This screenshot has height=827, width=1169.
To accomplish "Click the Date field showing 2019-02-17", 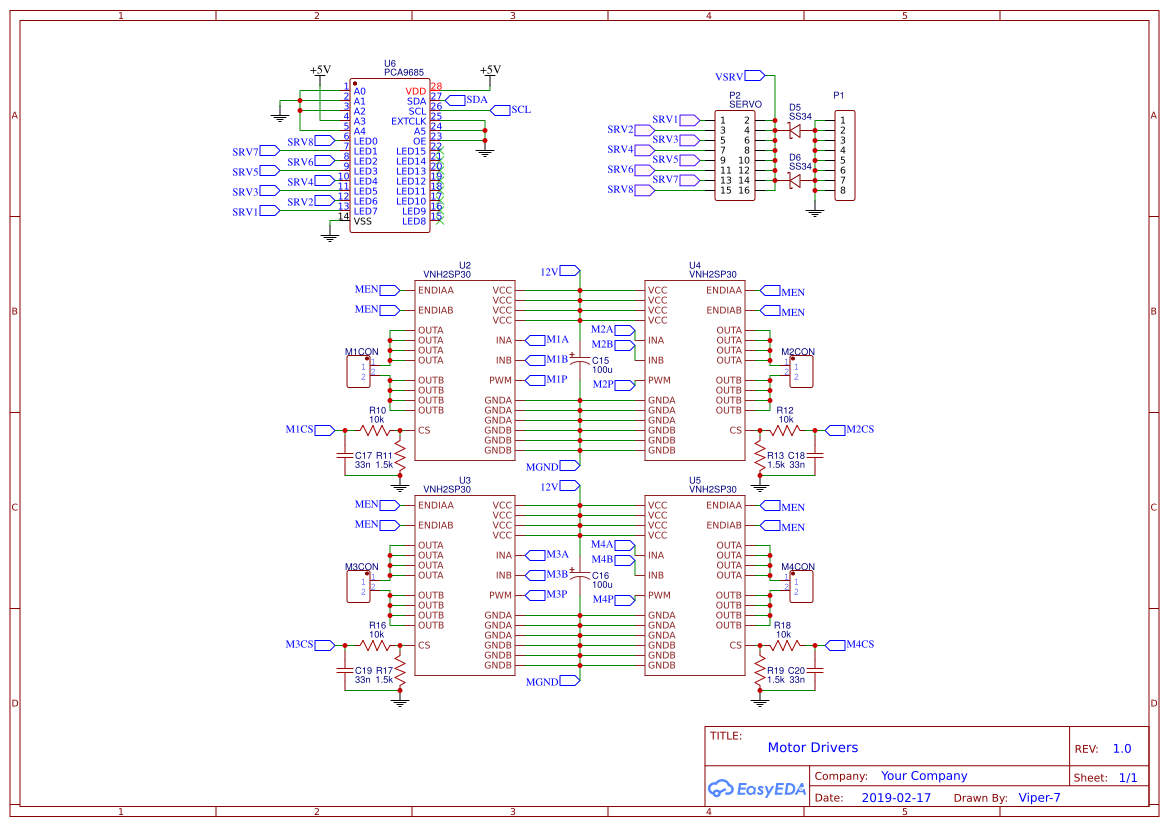I will (897, 797).
